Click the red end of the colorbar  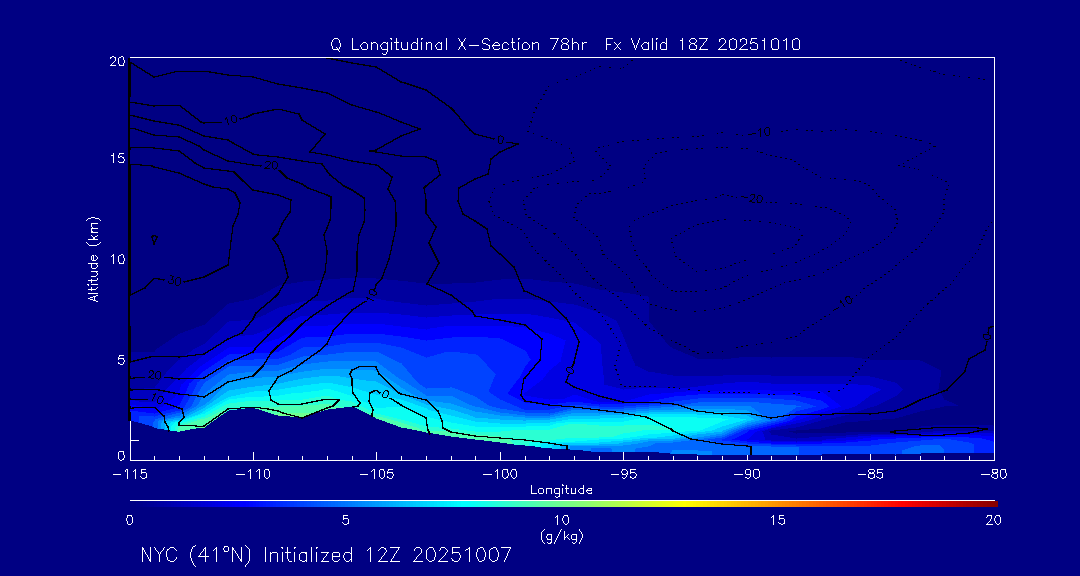coord(988,504)
